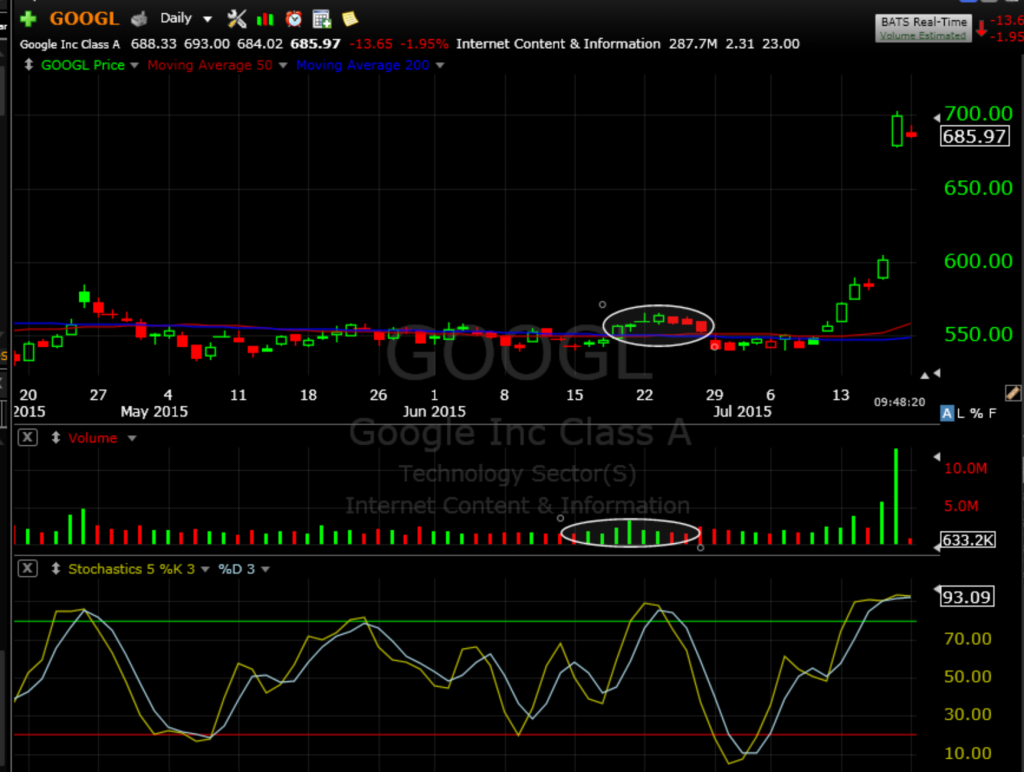
Task: Expand the GOOGL Price dropdown arrow
Action: tap(135, 65)
